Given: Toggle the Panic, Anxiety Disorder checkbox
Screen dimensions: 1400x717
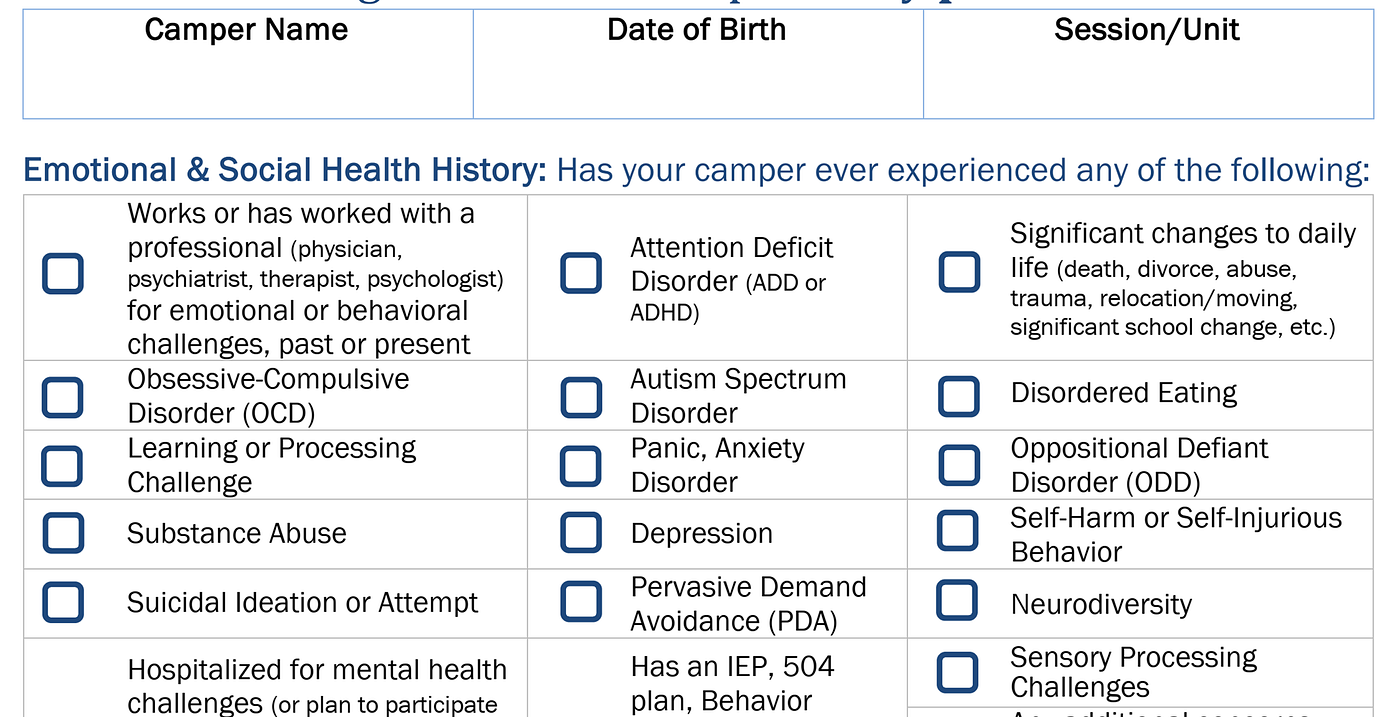Looking at the screenshot, I should [x=581, y=465].
